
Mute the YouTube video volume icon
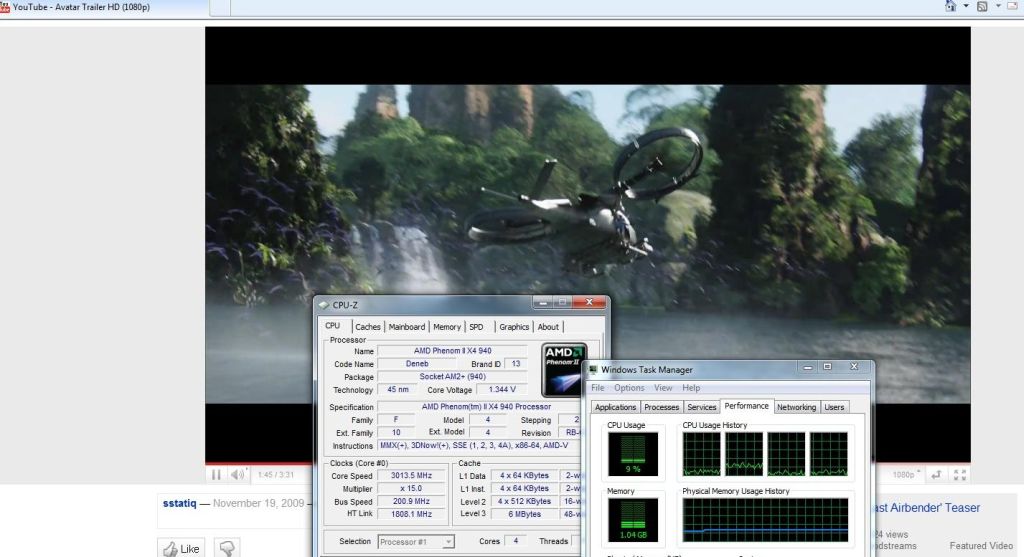(x=238, y=475)
